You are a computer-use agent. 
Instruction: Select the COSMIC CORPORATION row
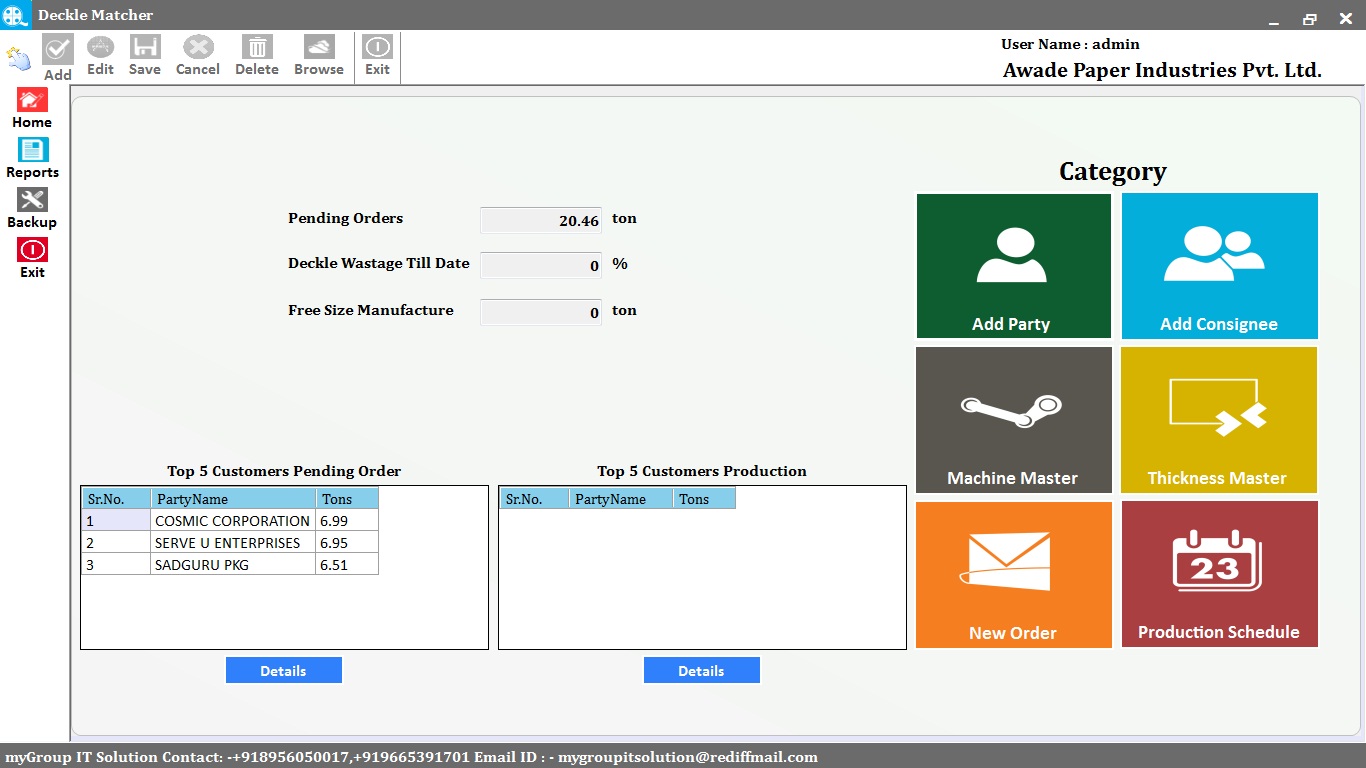point(230,520)
